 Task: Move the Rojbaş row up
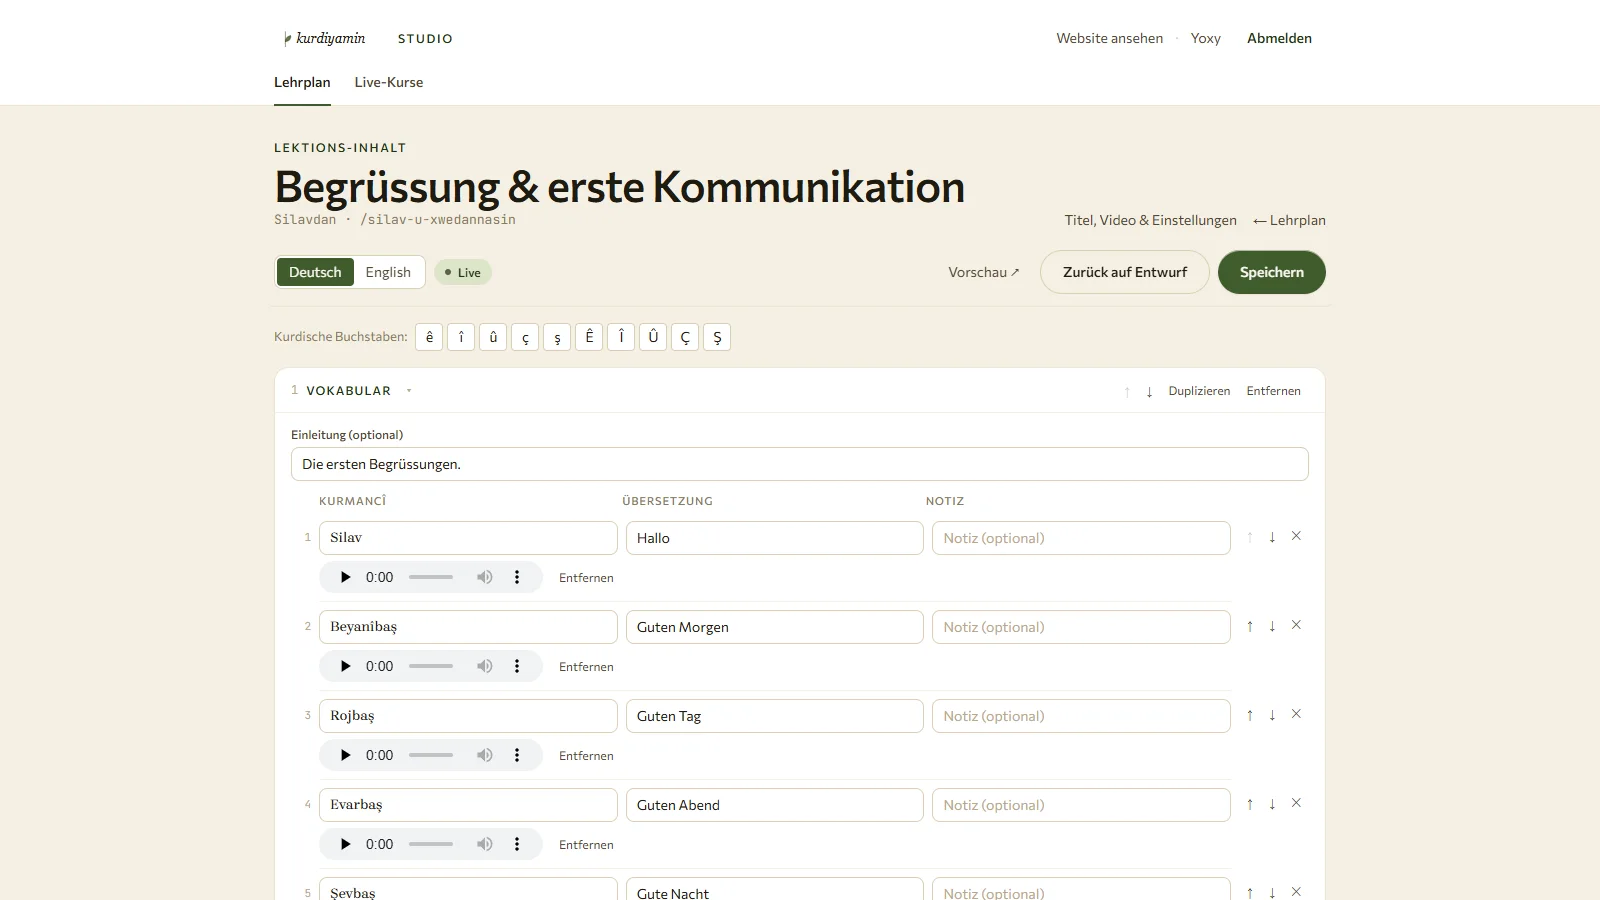1250,715
